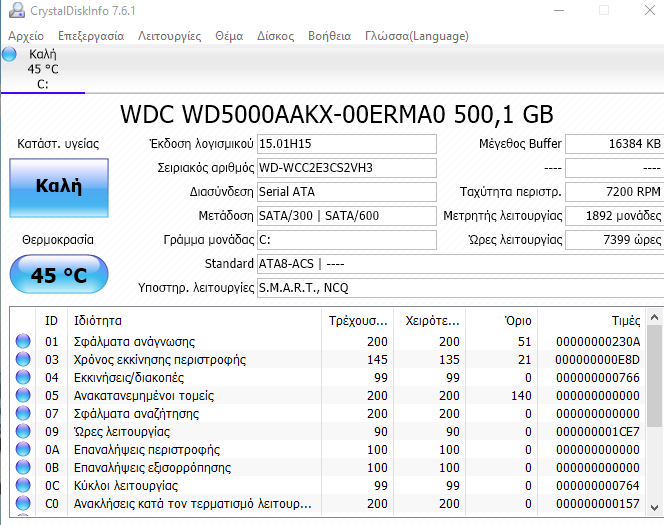
Task: Click the 7200 RPM rotation speed field
Action: (x=614, y=192)
